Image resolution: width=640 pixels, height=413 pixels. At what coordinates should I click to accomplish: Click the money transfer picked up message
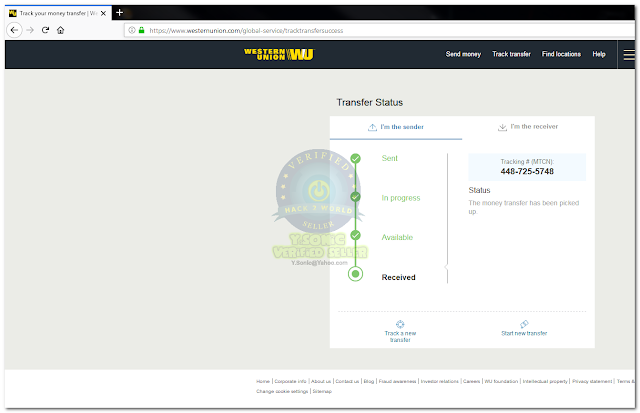coord(524,207)
